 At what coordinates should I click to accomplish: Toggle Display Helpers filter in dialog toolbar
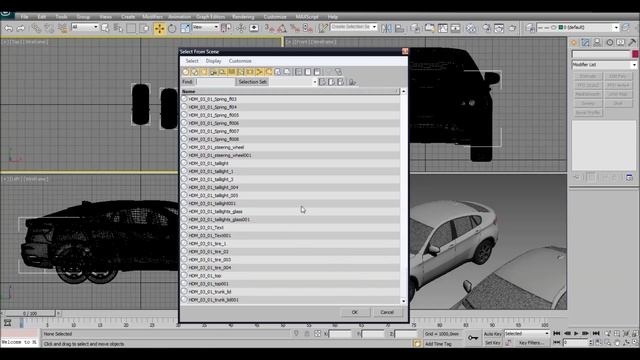(222, 72)
